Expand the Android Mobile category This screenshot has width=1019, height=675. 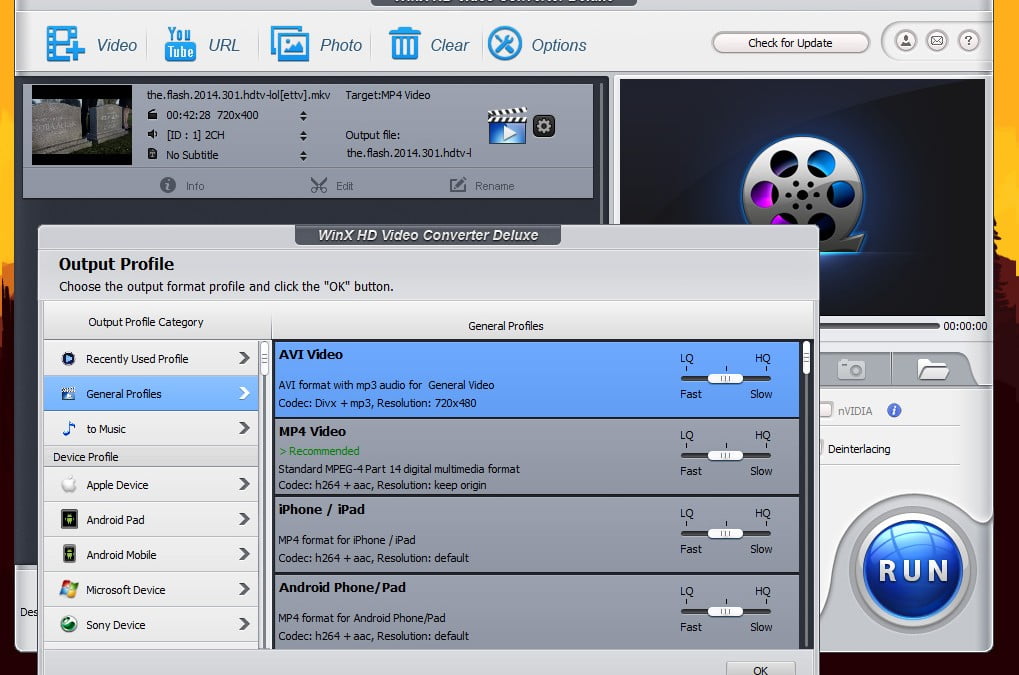pyautogui.click(x=150, y=554)
